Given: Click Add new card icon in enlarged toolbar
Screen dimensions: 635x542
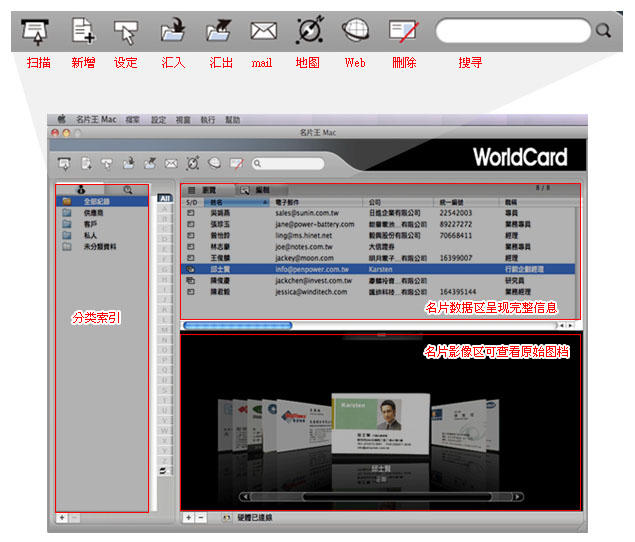Looking at the screenshot, I should point(83,30).
